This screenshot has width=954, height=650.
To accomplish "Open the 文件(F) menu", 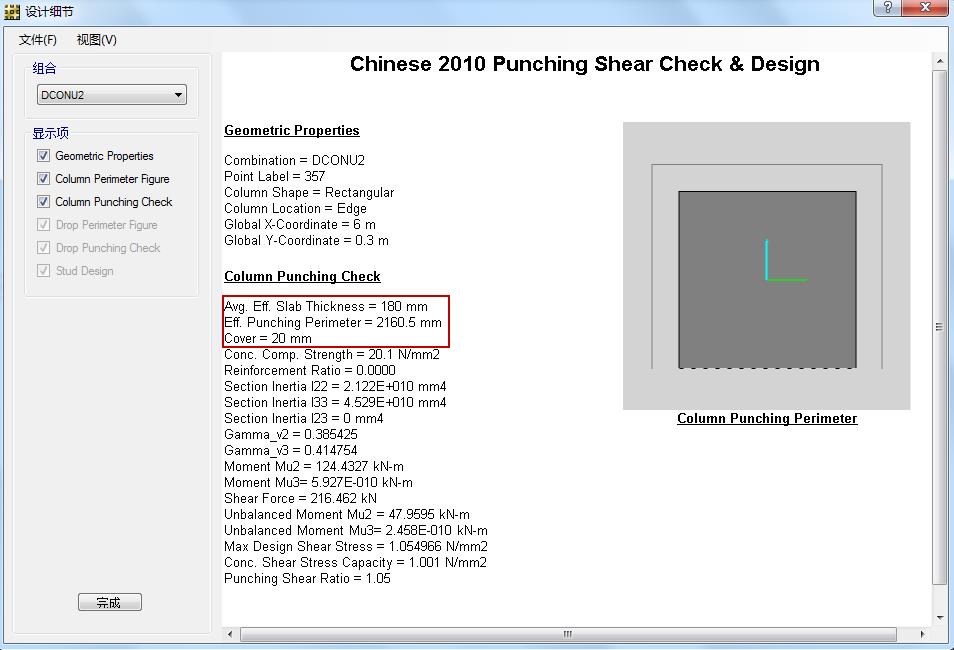I will point(38,40).
